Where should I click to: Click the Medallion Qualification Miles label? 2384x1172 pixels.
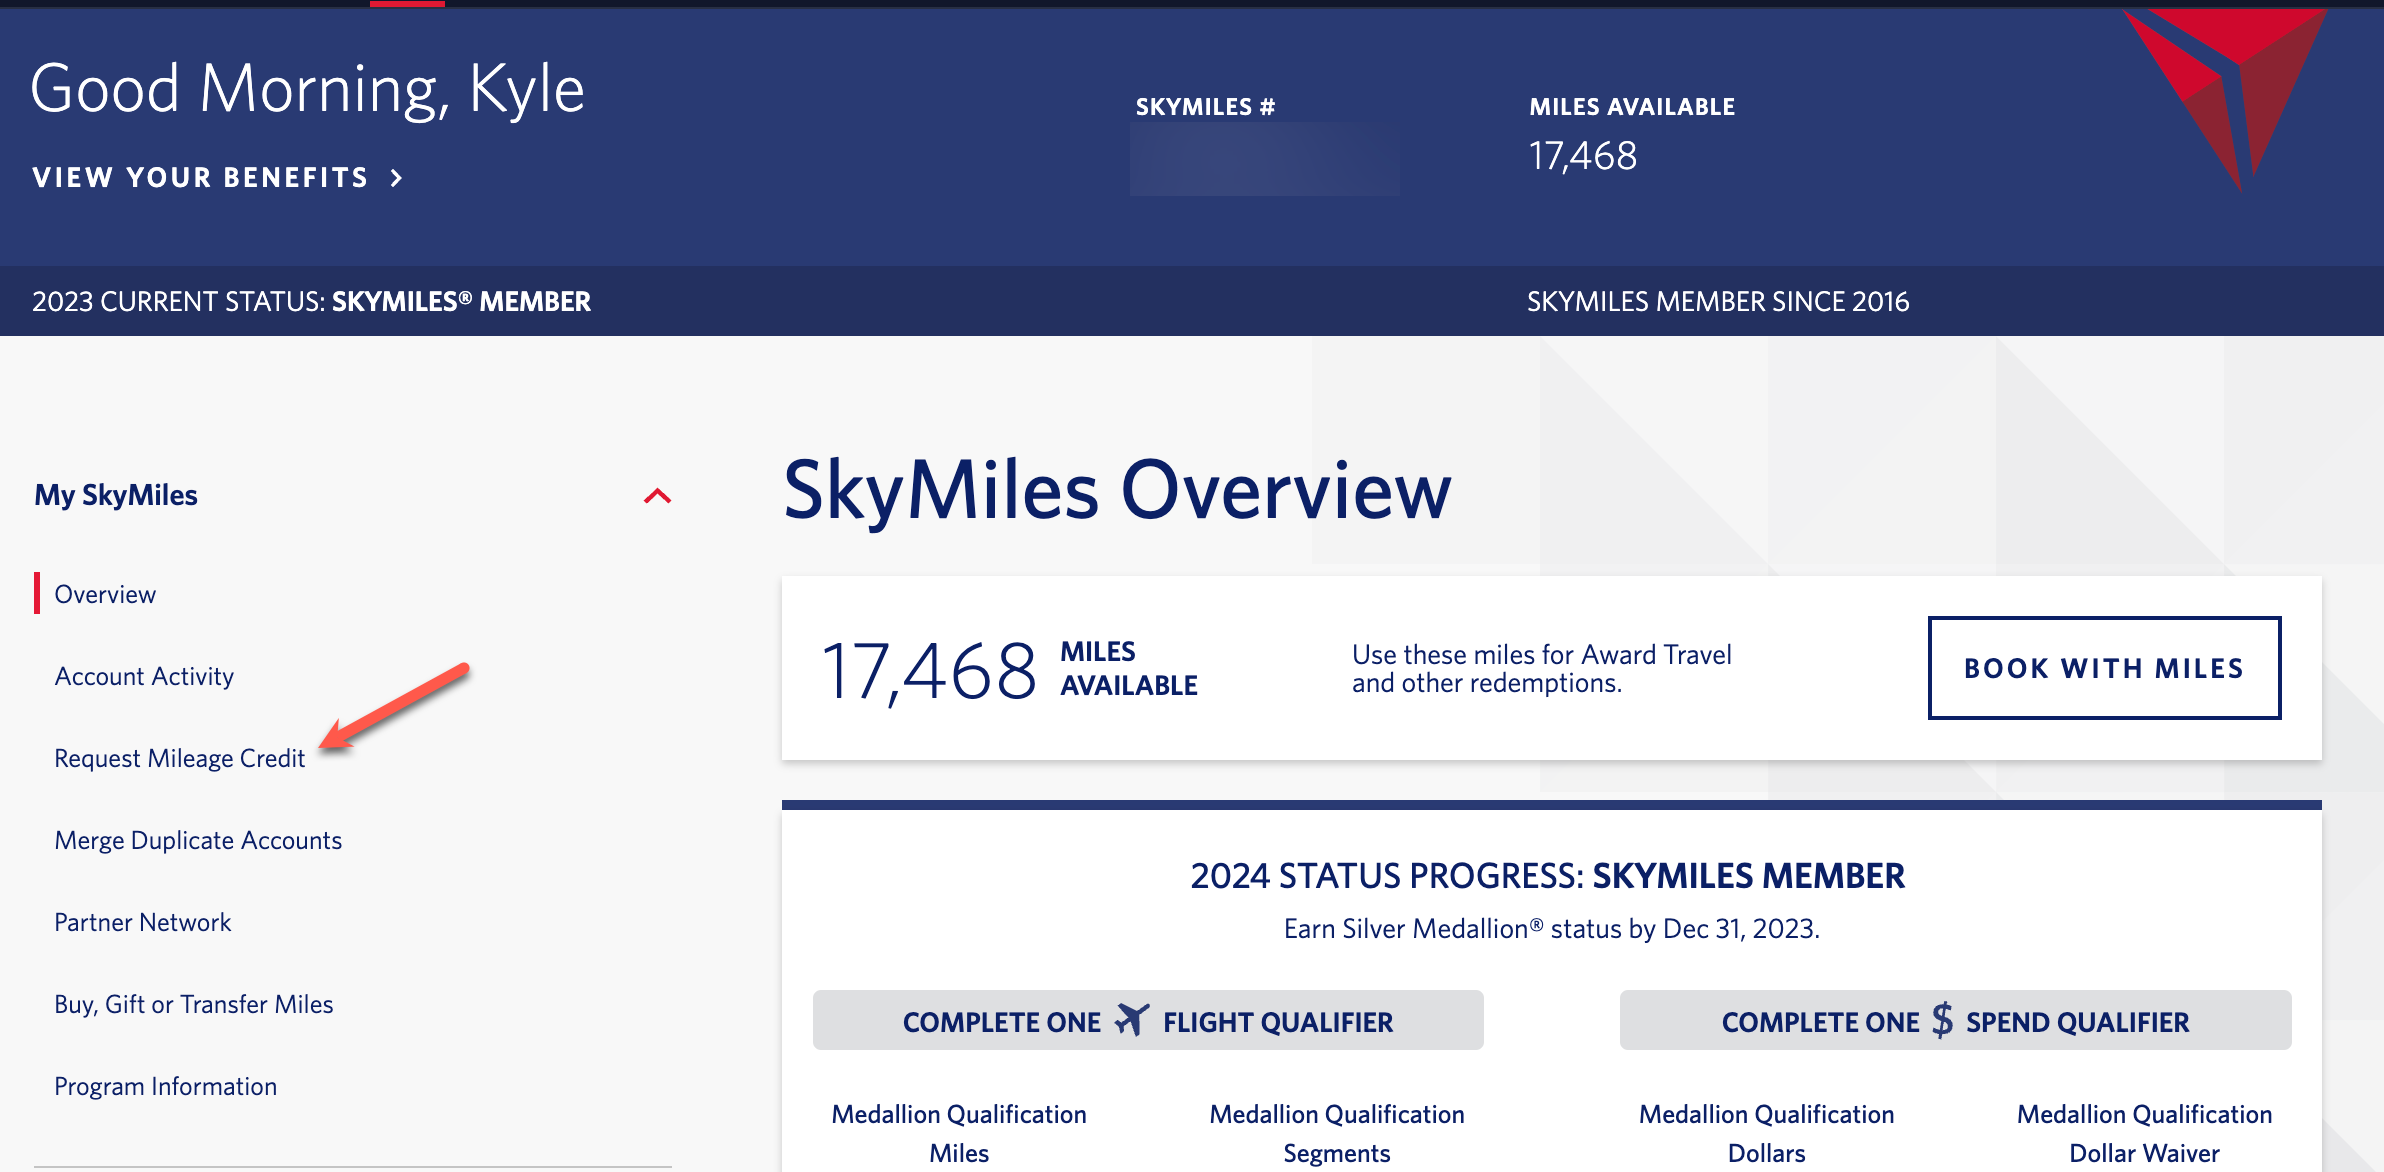pyautogui.click(x=959, y=1130)
